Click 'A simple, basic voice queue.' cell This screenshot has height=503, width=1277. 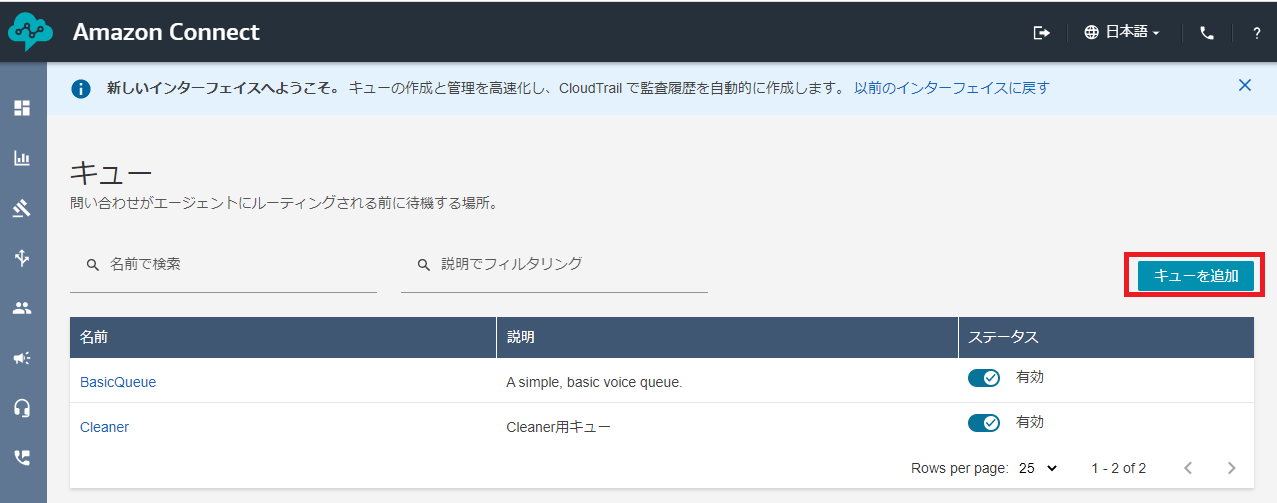(594, 382)
